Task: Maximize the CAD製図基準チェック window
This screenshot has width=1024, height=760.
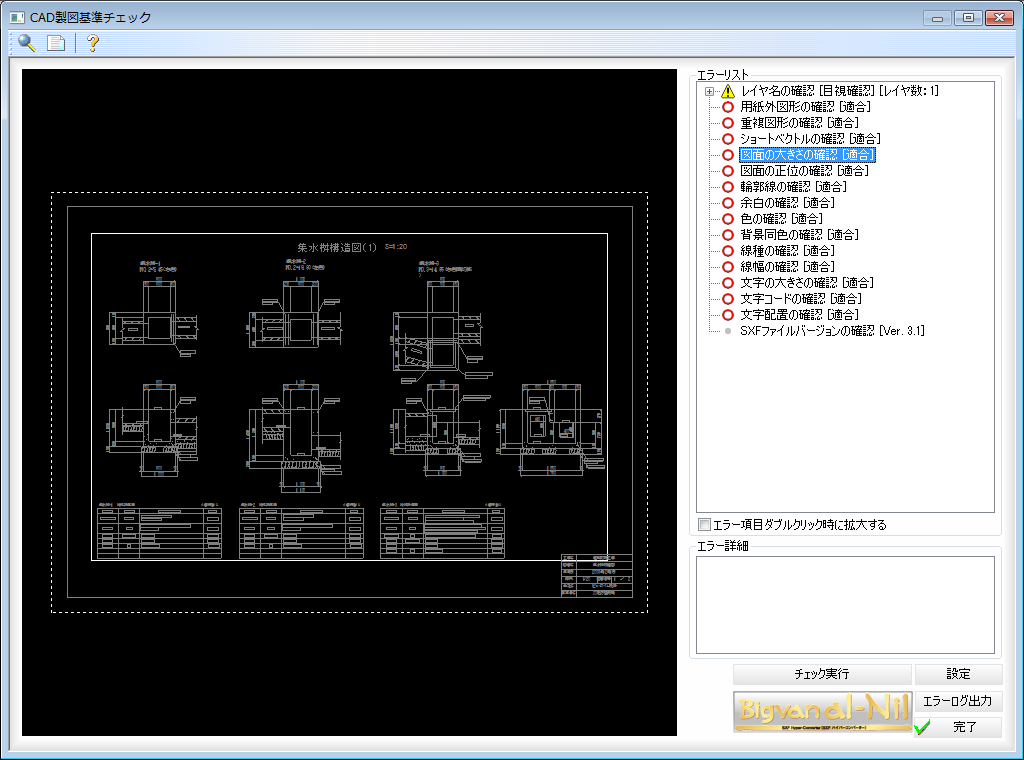Action: (x=968, y=18)
